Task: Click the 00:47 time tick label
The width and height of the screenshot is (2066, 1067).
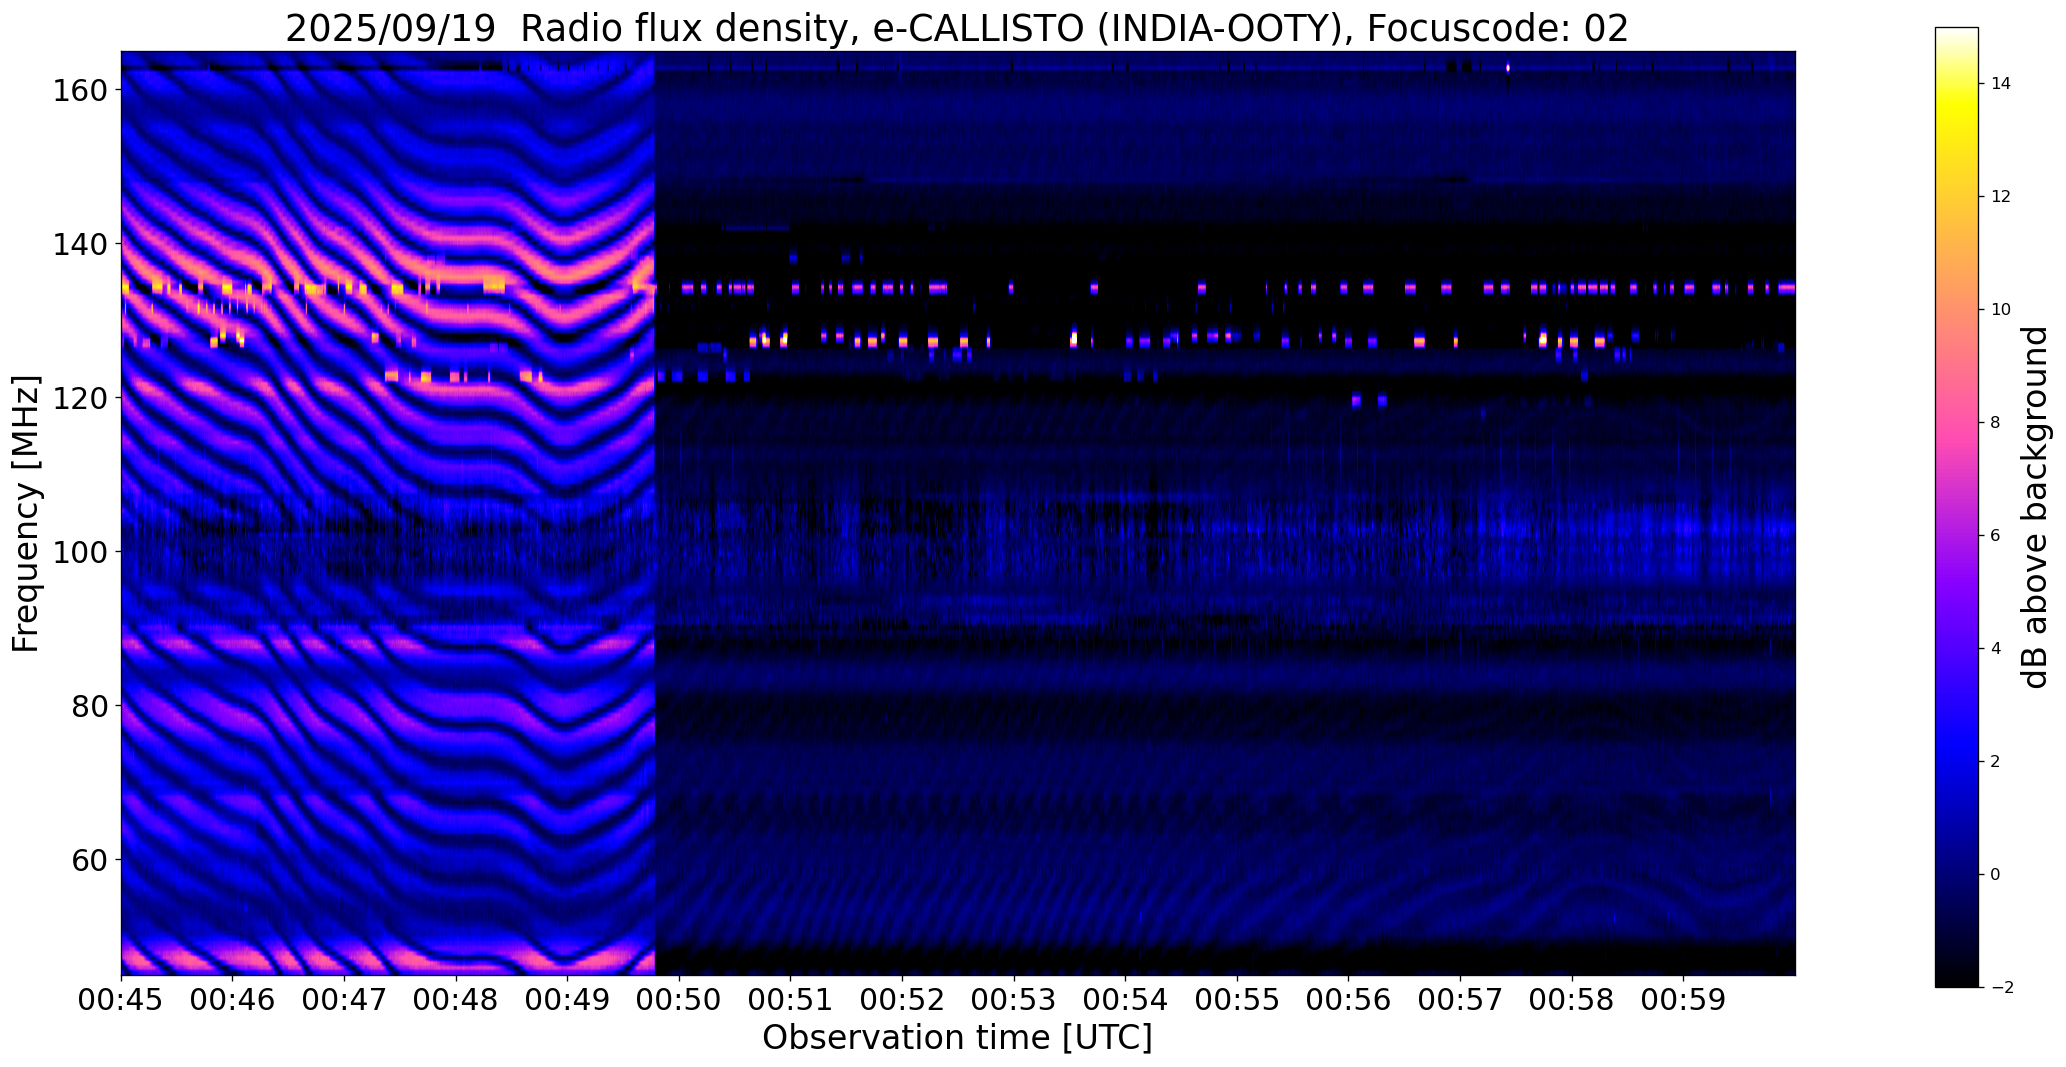Action: point(345,1000)
